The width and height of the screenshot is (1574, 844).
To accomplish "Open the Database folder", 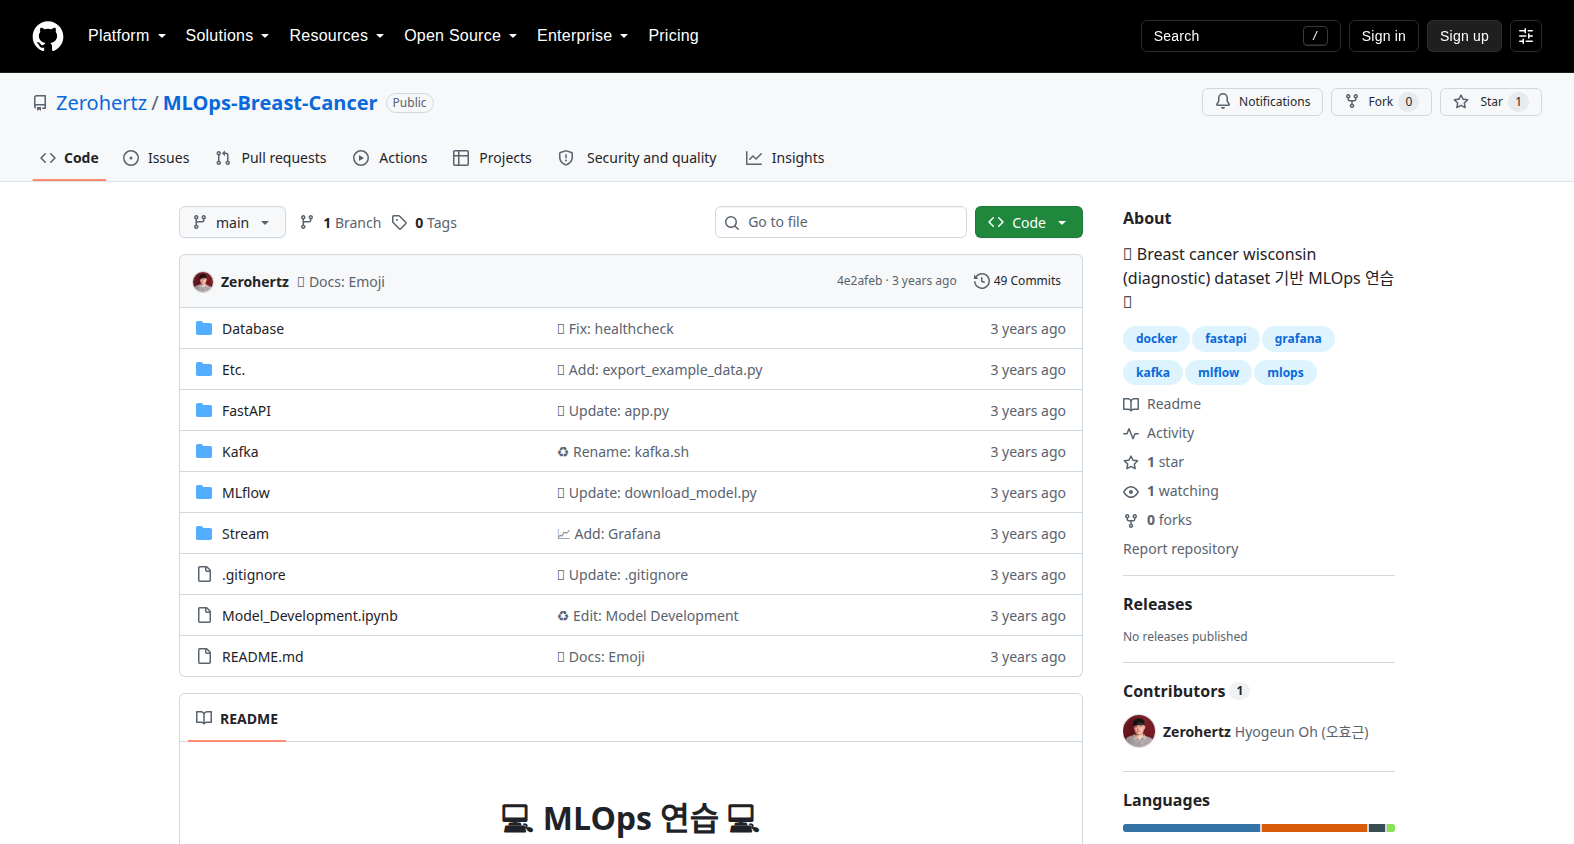I will pos(253,329).
